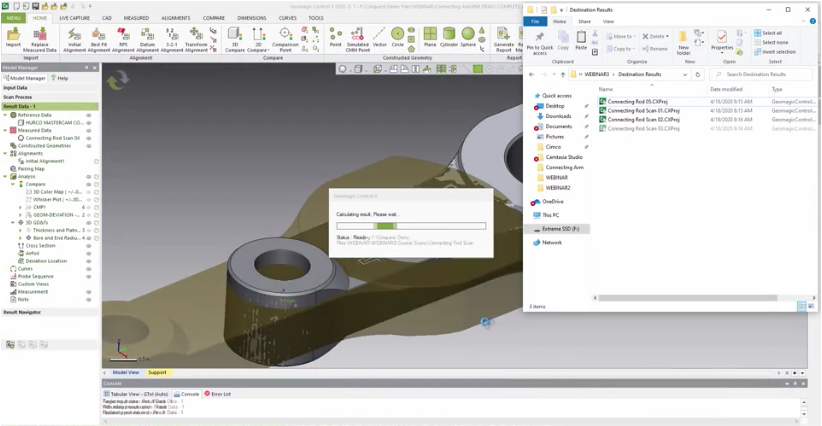Collapse the Analysis tree node
822x426 pixels.
pos(5,176)
